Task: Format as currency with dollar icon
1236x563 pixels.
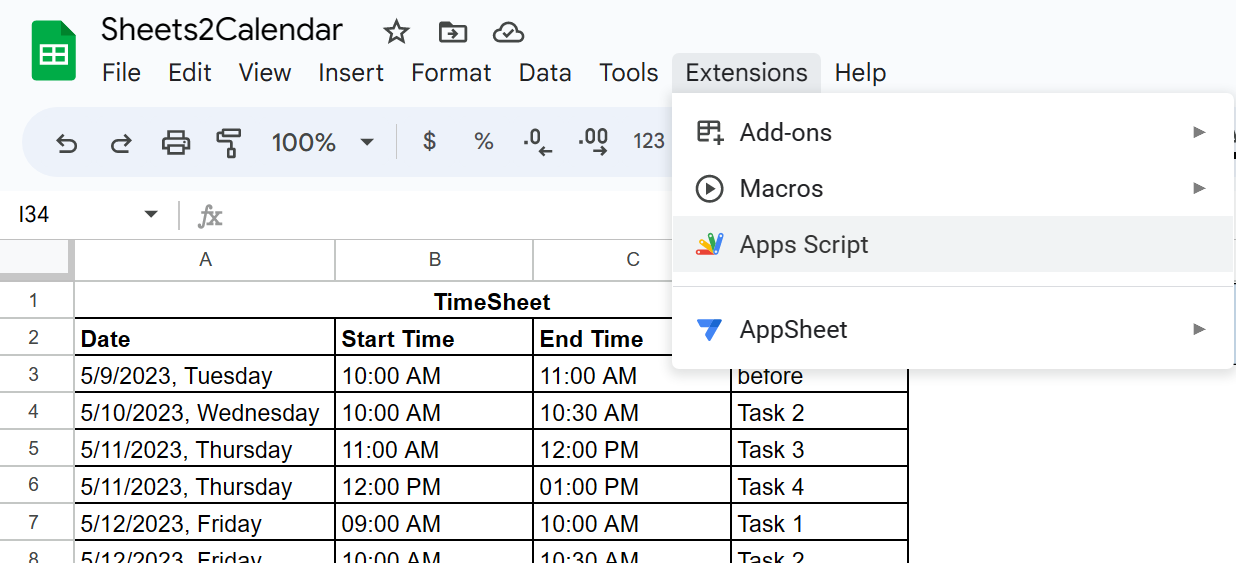Action: tap(429, 142)
